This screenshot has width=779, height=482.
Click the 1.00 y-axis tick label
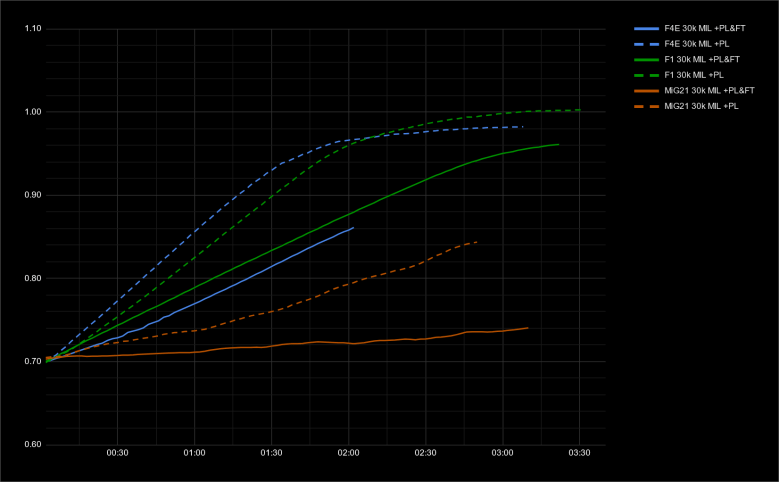(31, 112)
